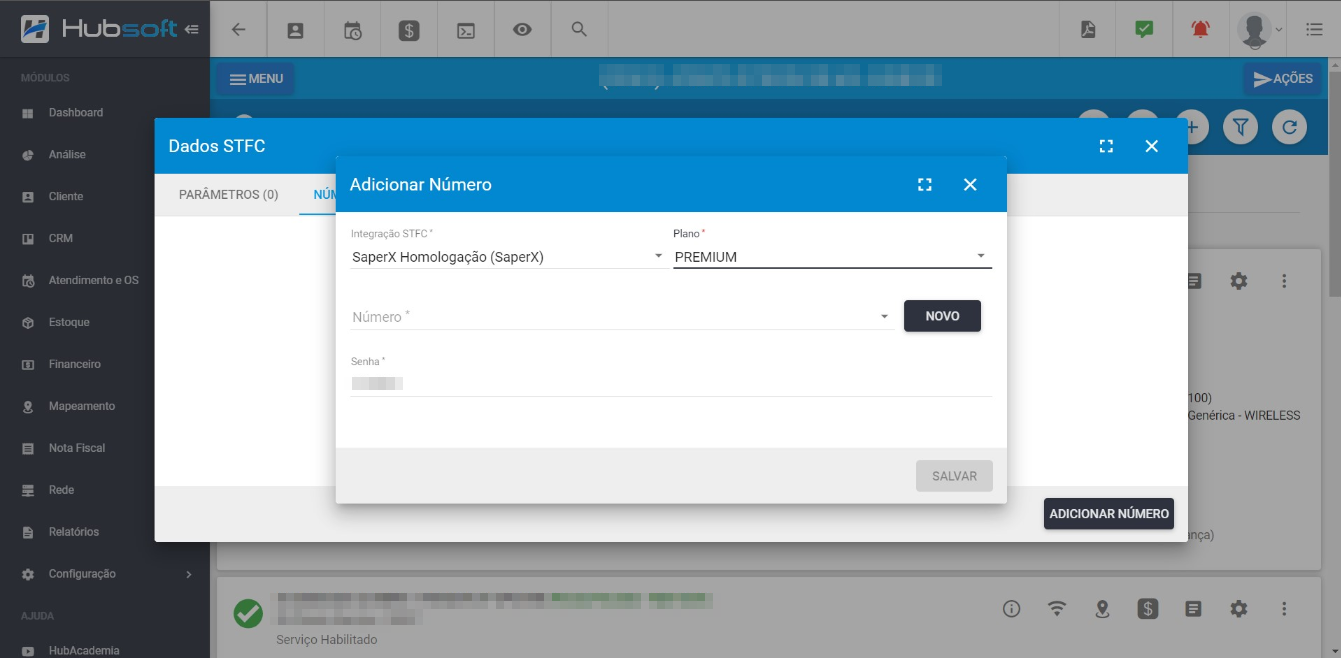Click the red alarm bell notification icon
The height and width of the screenshot is (659, 1341).
click(x=1200, y=30)
